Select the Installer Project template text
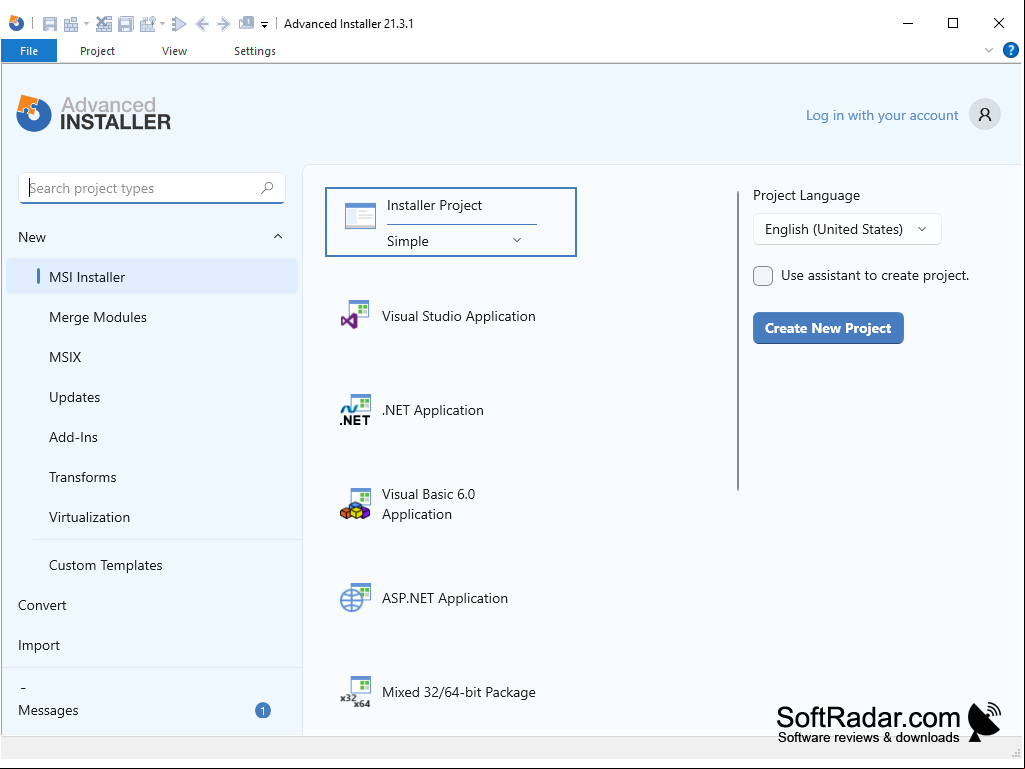1025x769 pixels. [435, 205]
